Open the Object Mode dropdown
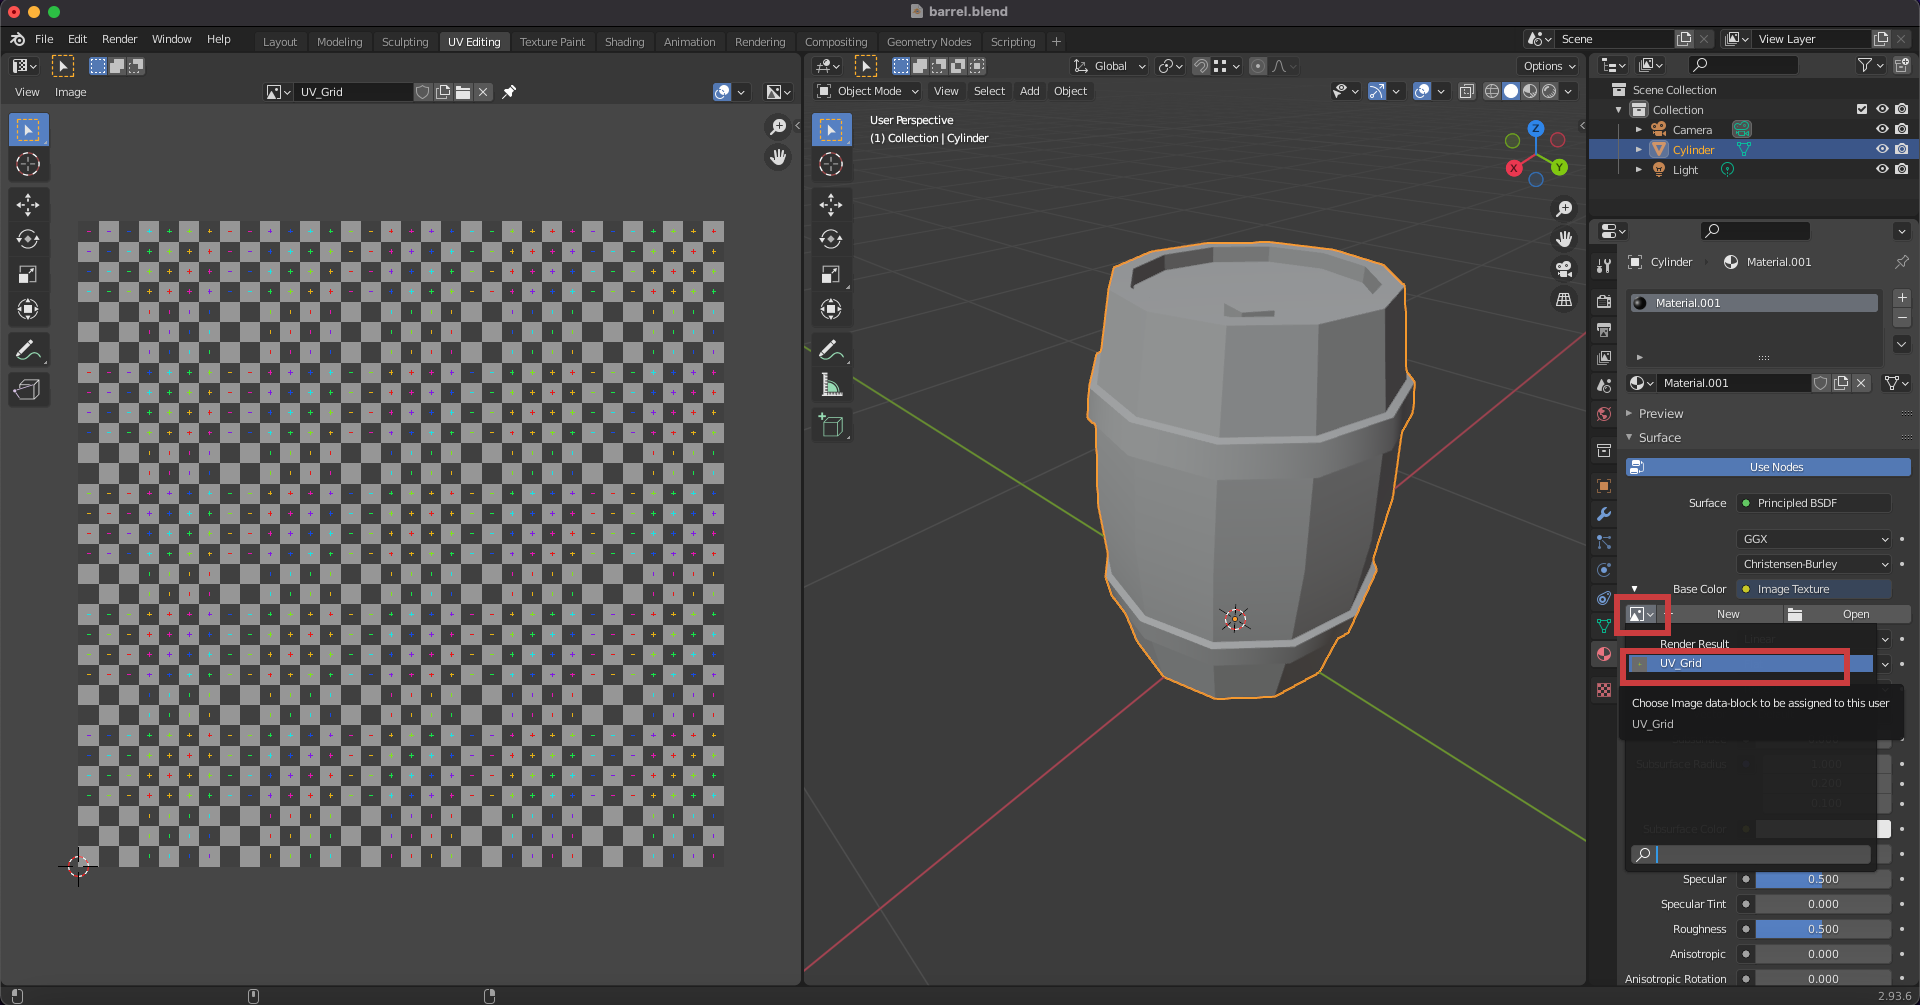The height and width of the screenshot is (1005, 1920). click(868, 91)
